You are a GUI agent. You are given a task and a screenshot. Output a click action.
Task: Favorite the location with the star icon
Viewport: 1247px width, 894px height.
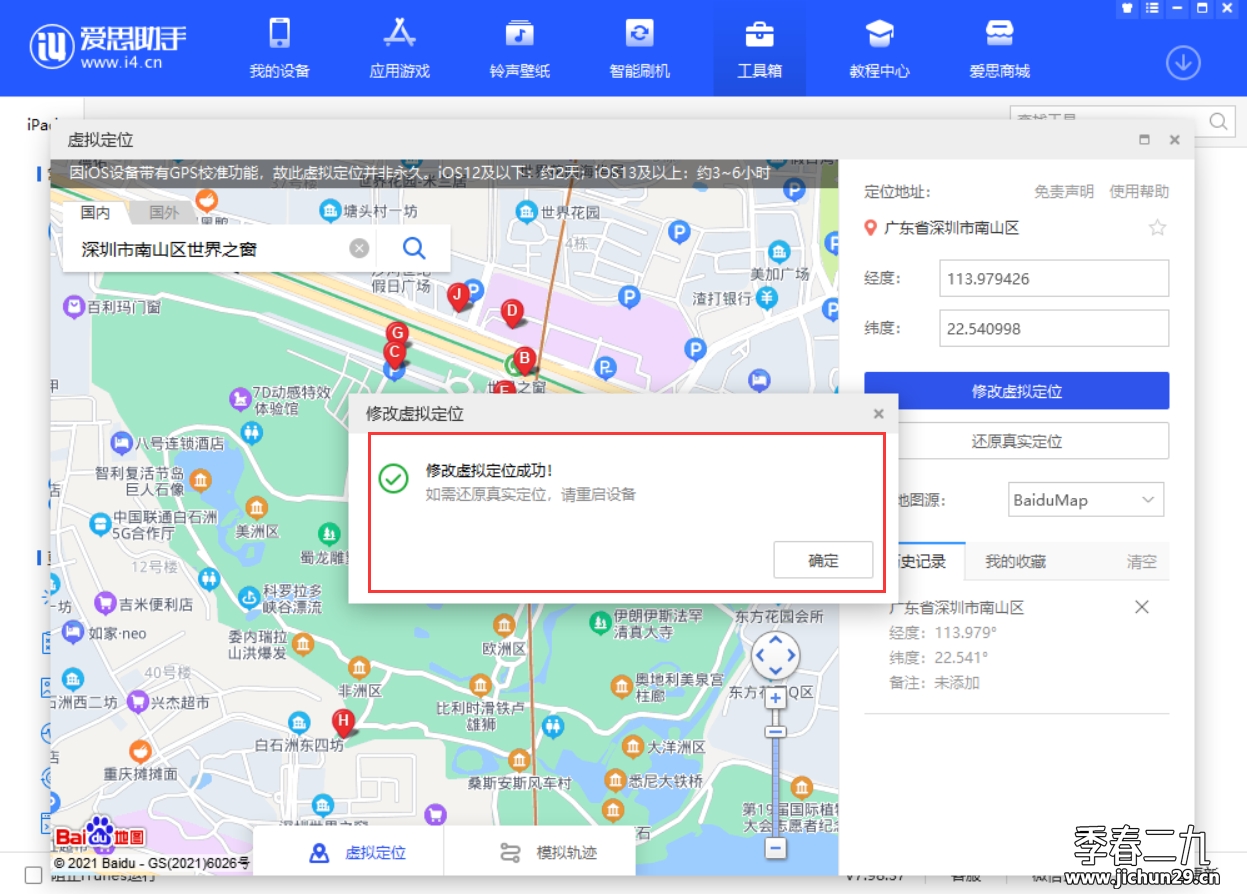[x=1157, y=228]
